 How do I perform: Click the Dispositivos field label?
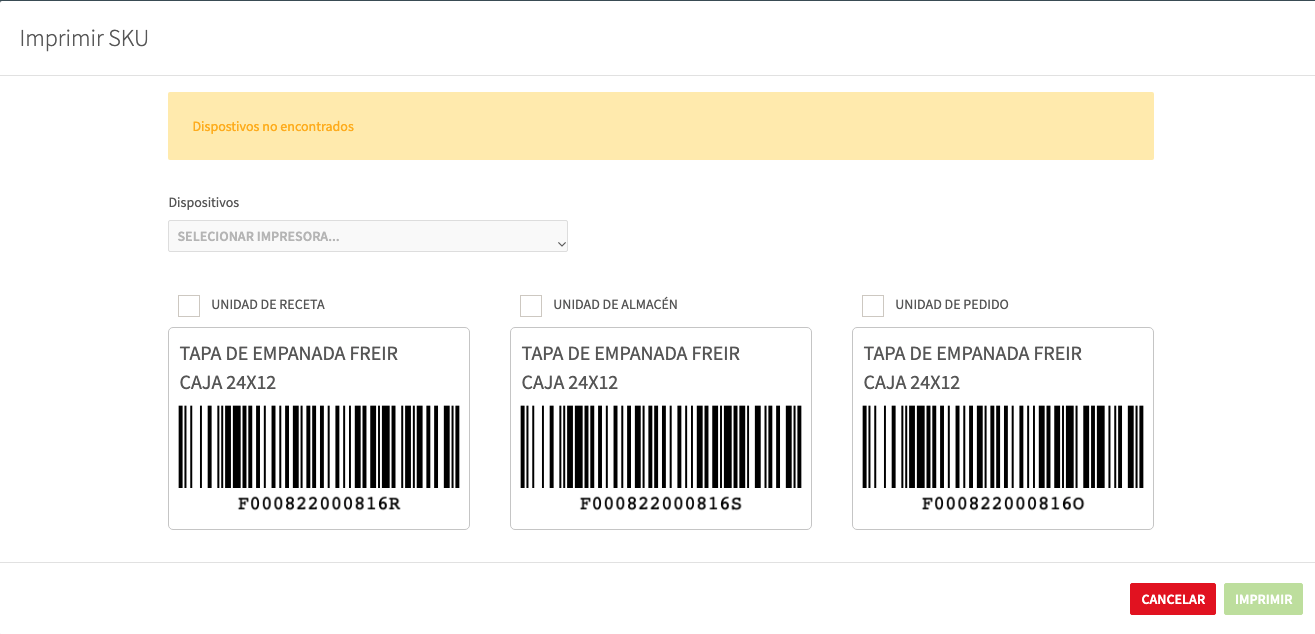point(204,202)
